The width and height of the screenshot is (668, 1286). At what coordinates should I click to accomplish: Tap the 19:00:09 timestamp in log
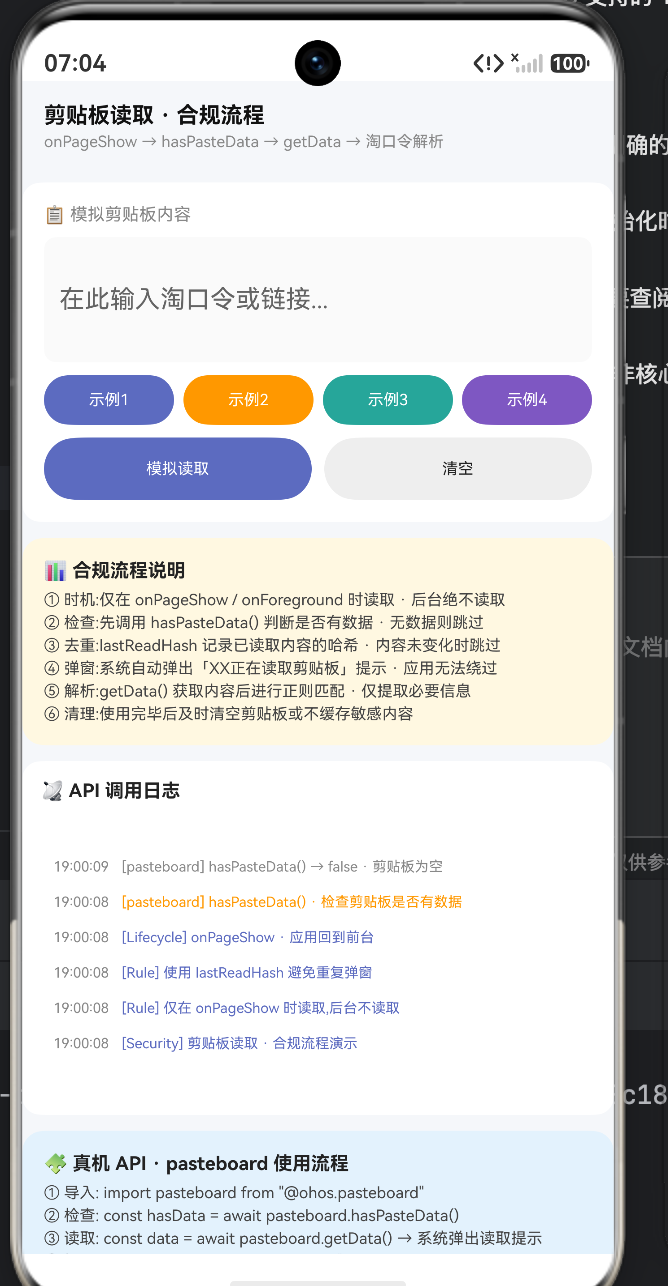(x=81, y=867)
